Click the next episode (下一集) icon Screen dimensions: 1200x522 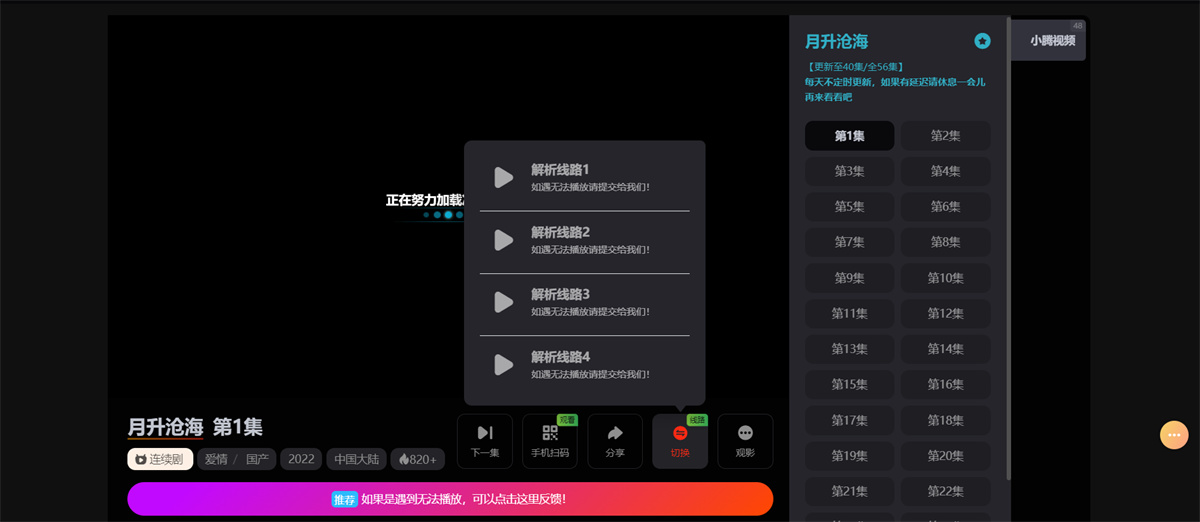click(x=485, y=433)
